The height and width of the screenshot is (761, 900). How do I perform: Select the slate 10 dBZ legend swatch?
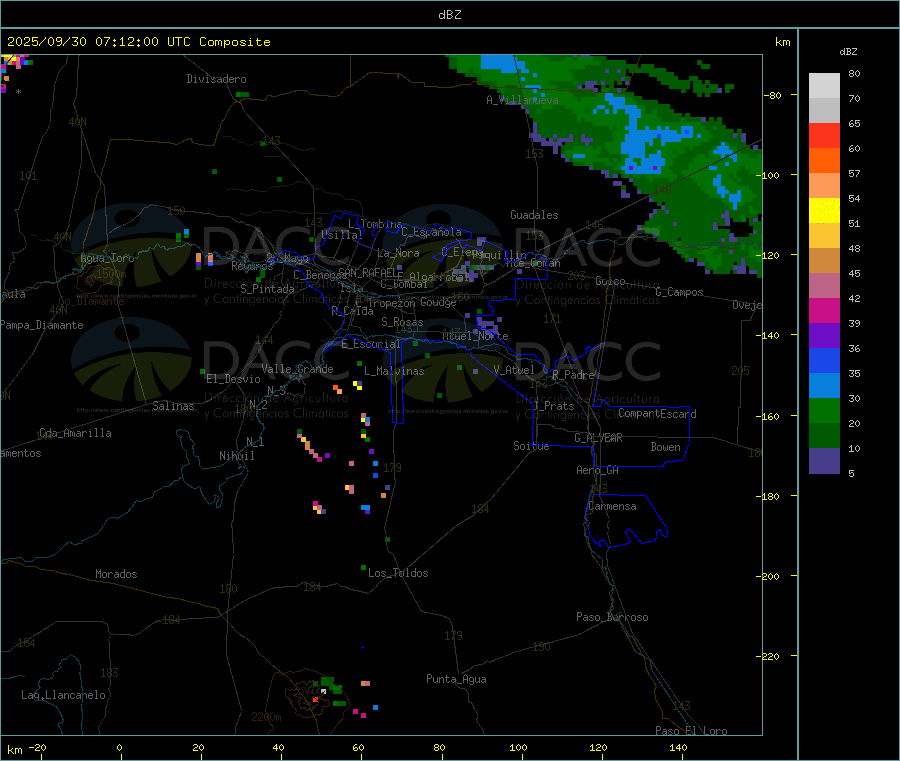click(824, 461)
